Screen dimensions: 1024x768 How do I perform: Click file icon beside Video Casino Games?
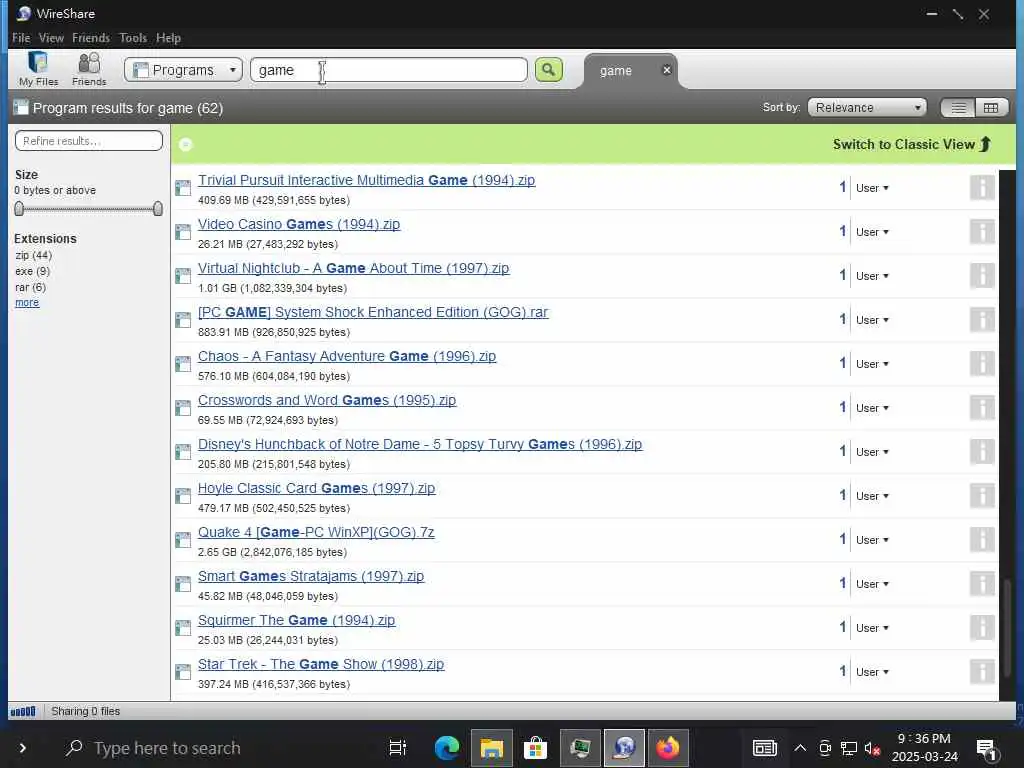click(x=183, y=232)
